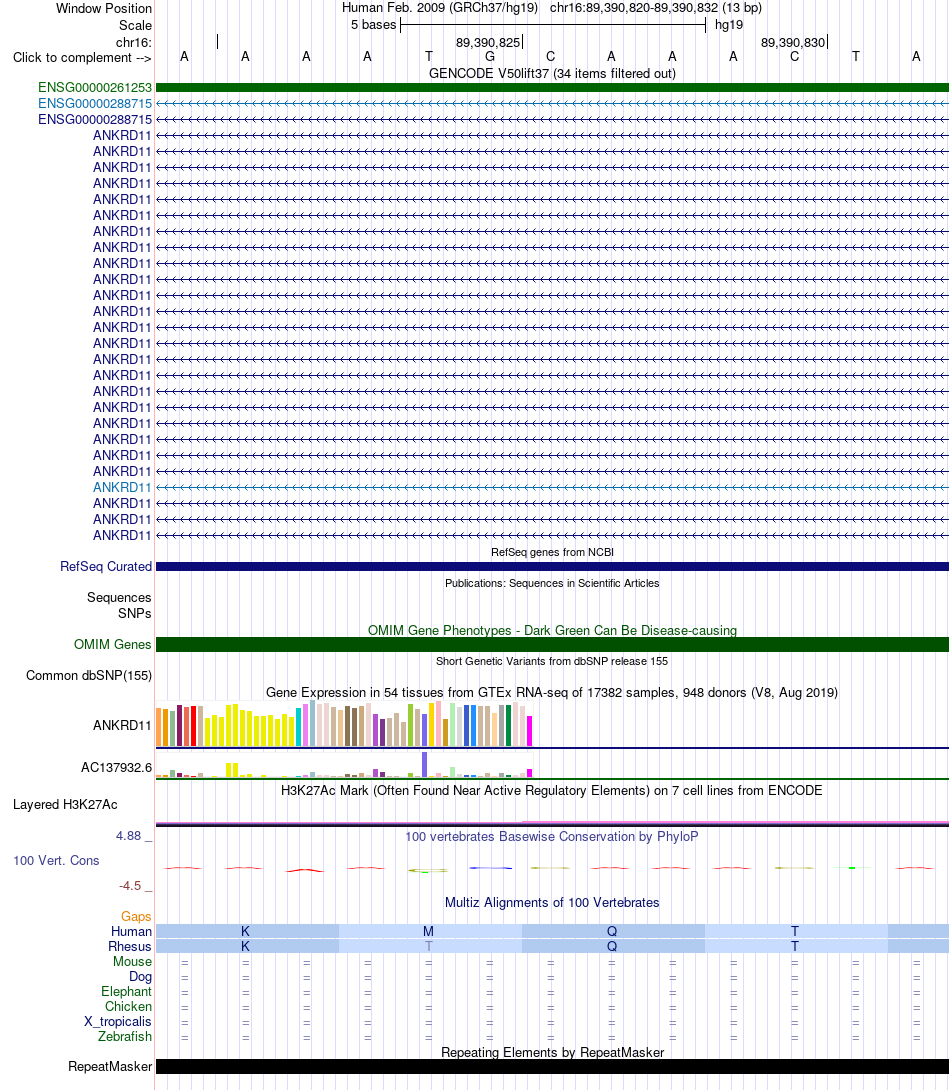The width and height of the screenshot is (950, 1090).
Task: Click the X_tropicalis alignment row label
Action: pyautogui.click(x=117, y=1021)
